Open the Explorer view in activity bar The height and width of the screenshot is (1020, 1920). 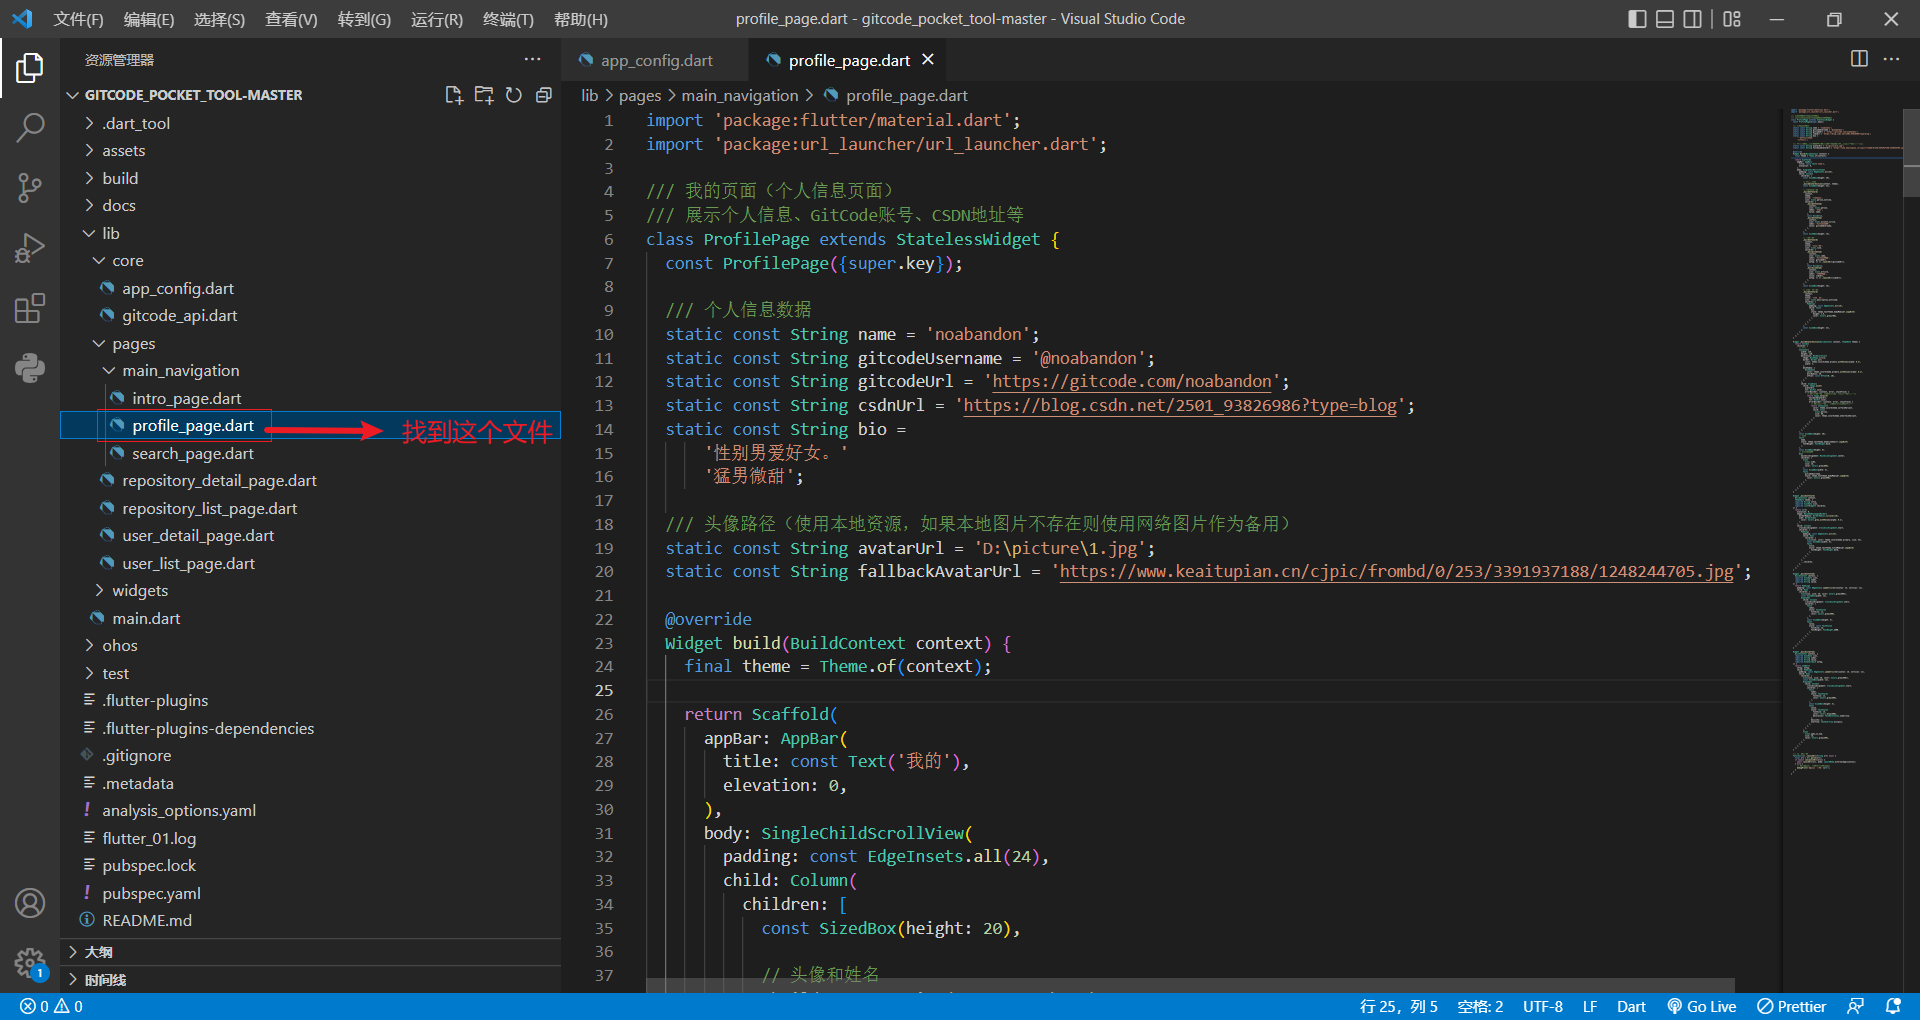click(x=30, y=68)
